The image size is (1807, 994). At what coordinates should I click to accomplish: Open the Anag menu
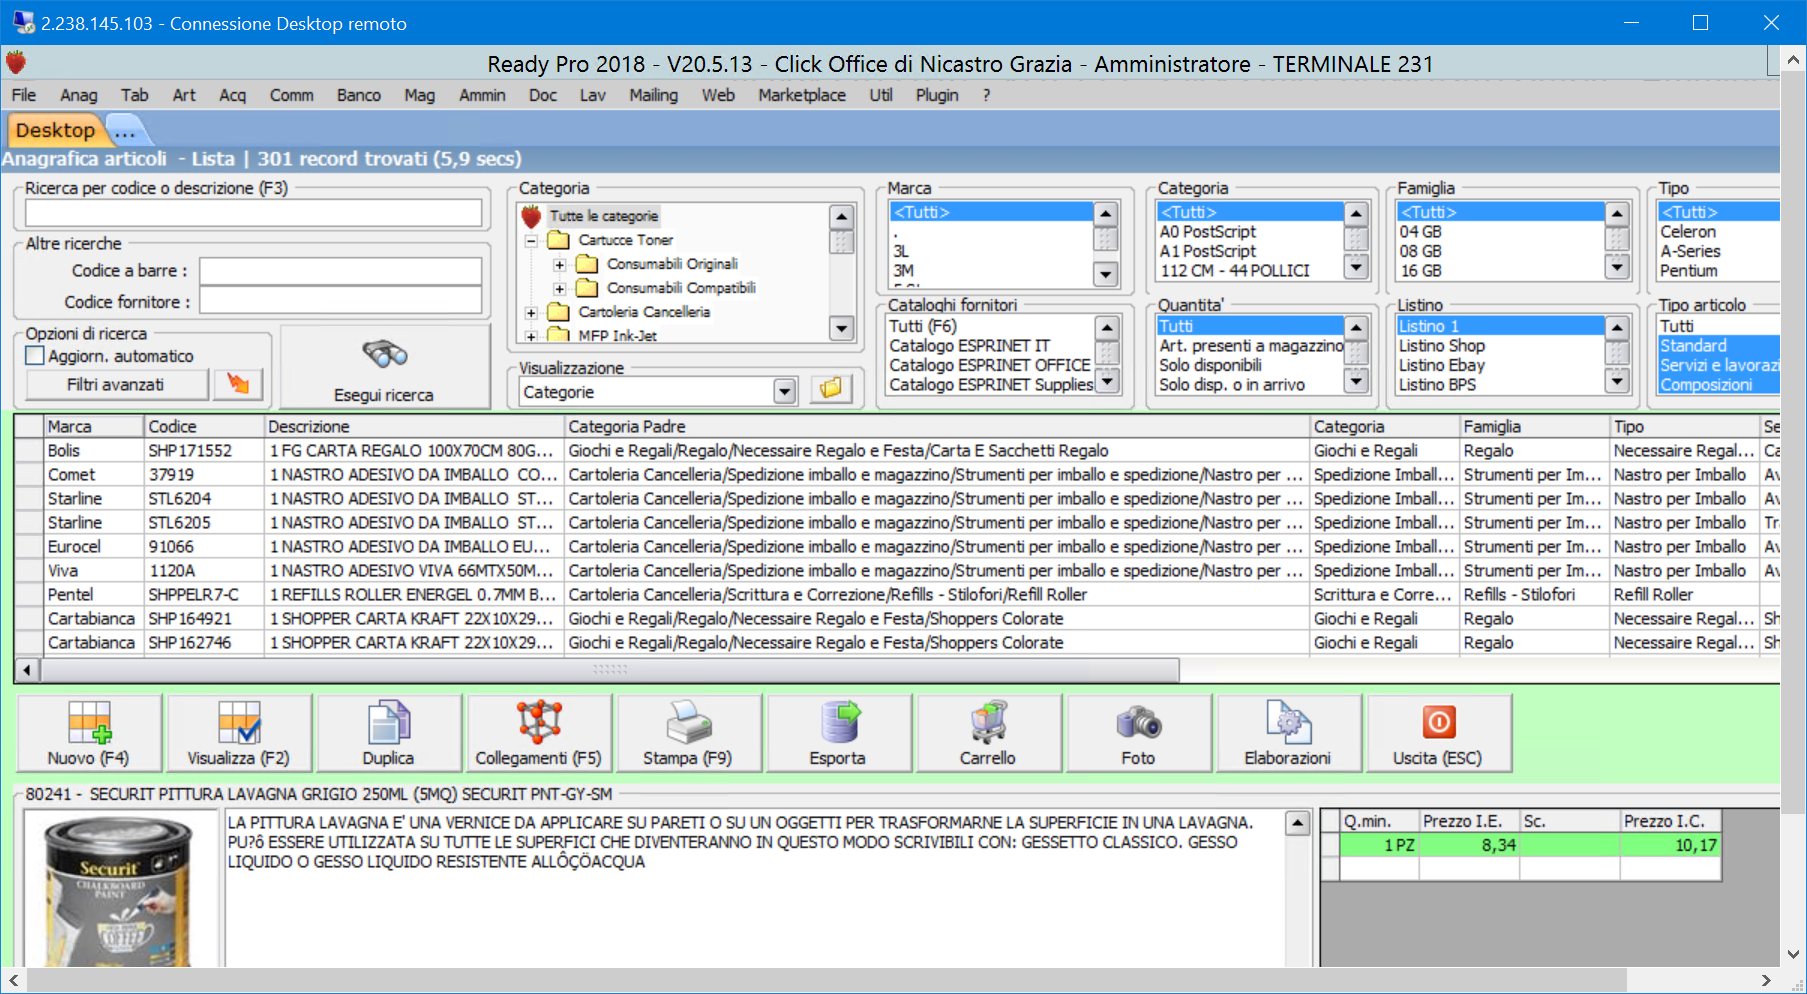tap(79, 95)
